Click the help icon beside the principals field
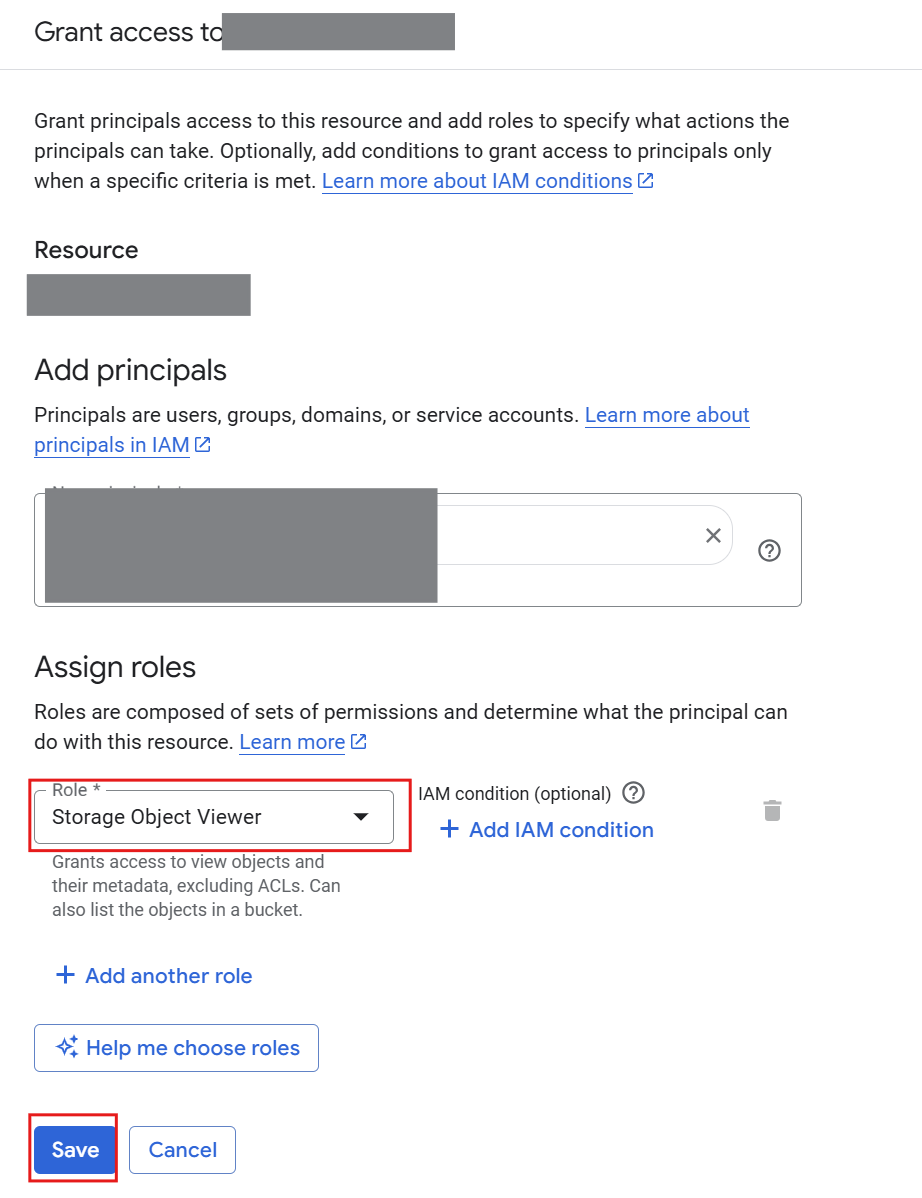Screen dimensions: 922x1198 pos(769,550)
